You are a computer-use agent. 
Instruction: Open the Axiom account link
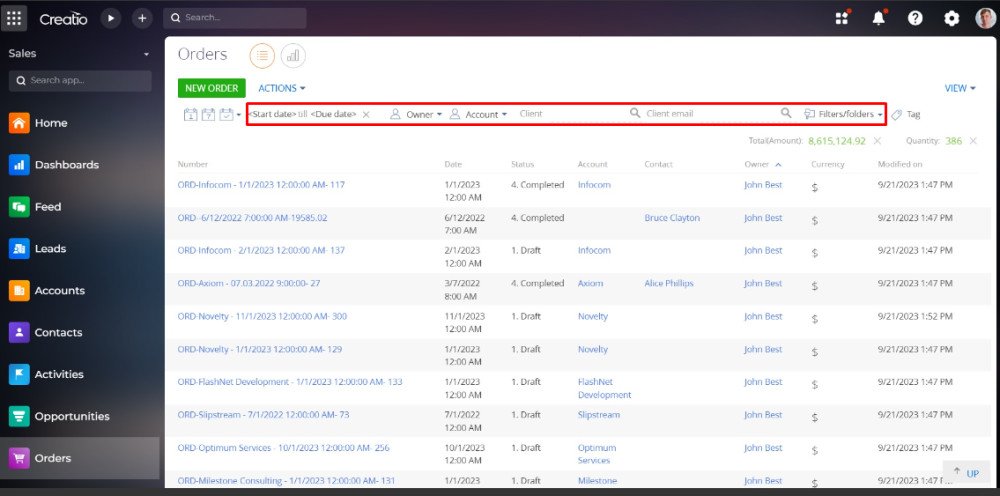591,284
